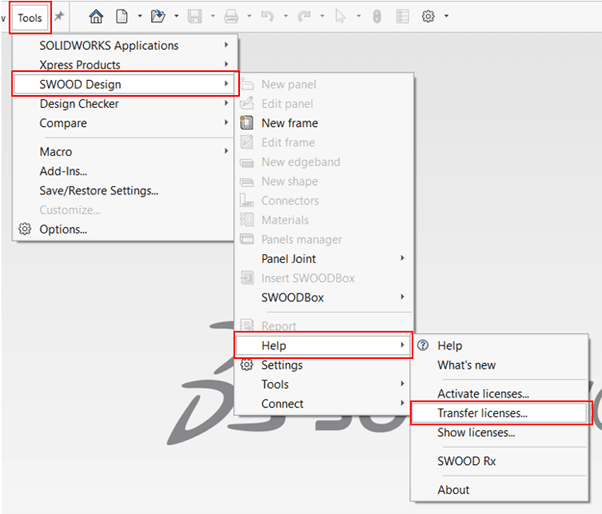The height and width of the screenshot is (514, 602).
Task: Open Tools submenu in SWOOD Design
Action: coord(324,384)
